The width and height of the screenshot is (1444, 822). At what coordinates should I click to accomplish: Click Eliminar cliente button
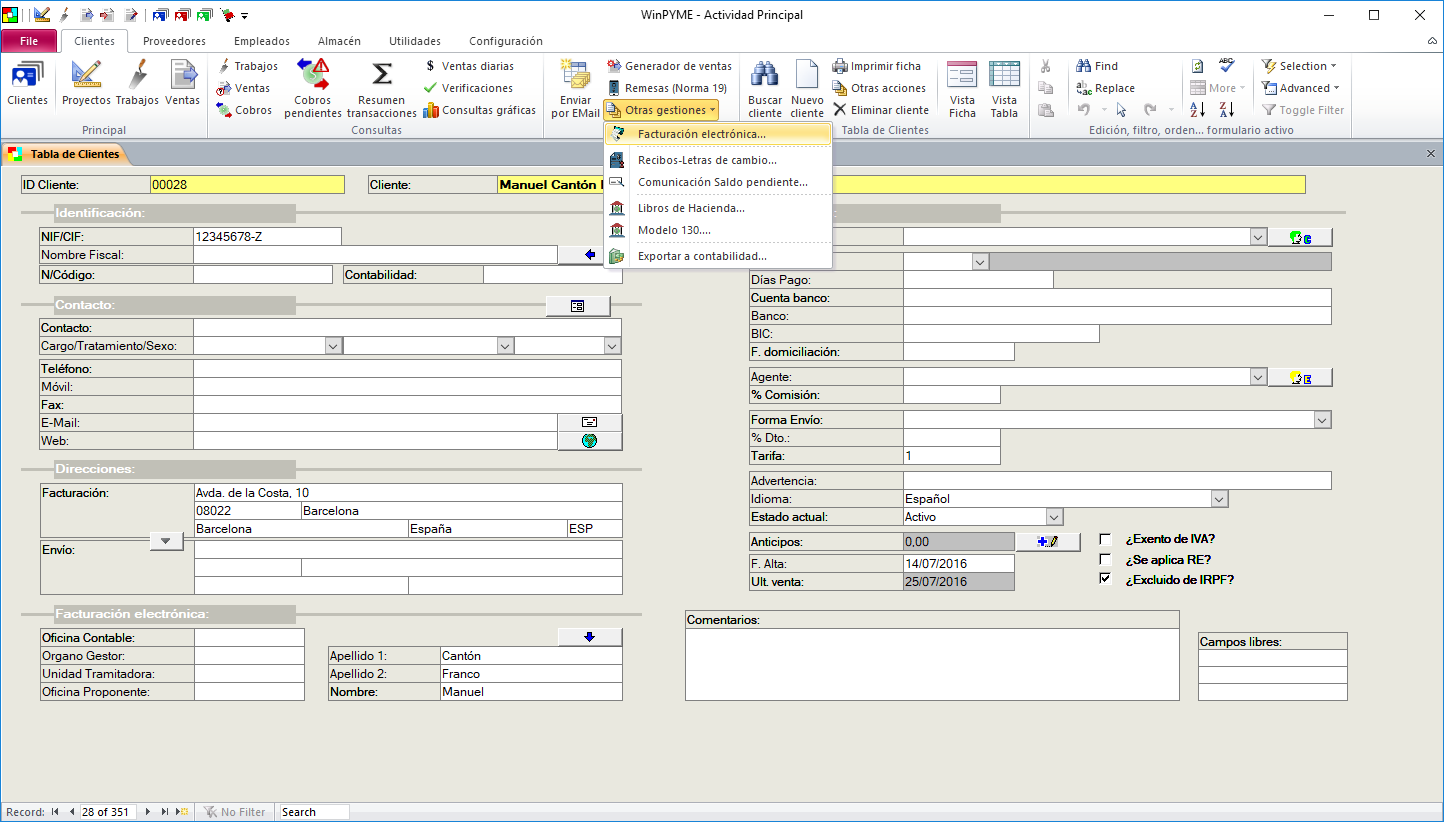[881, 110]
